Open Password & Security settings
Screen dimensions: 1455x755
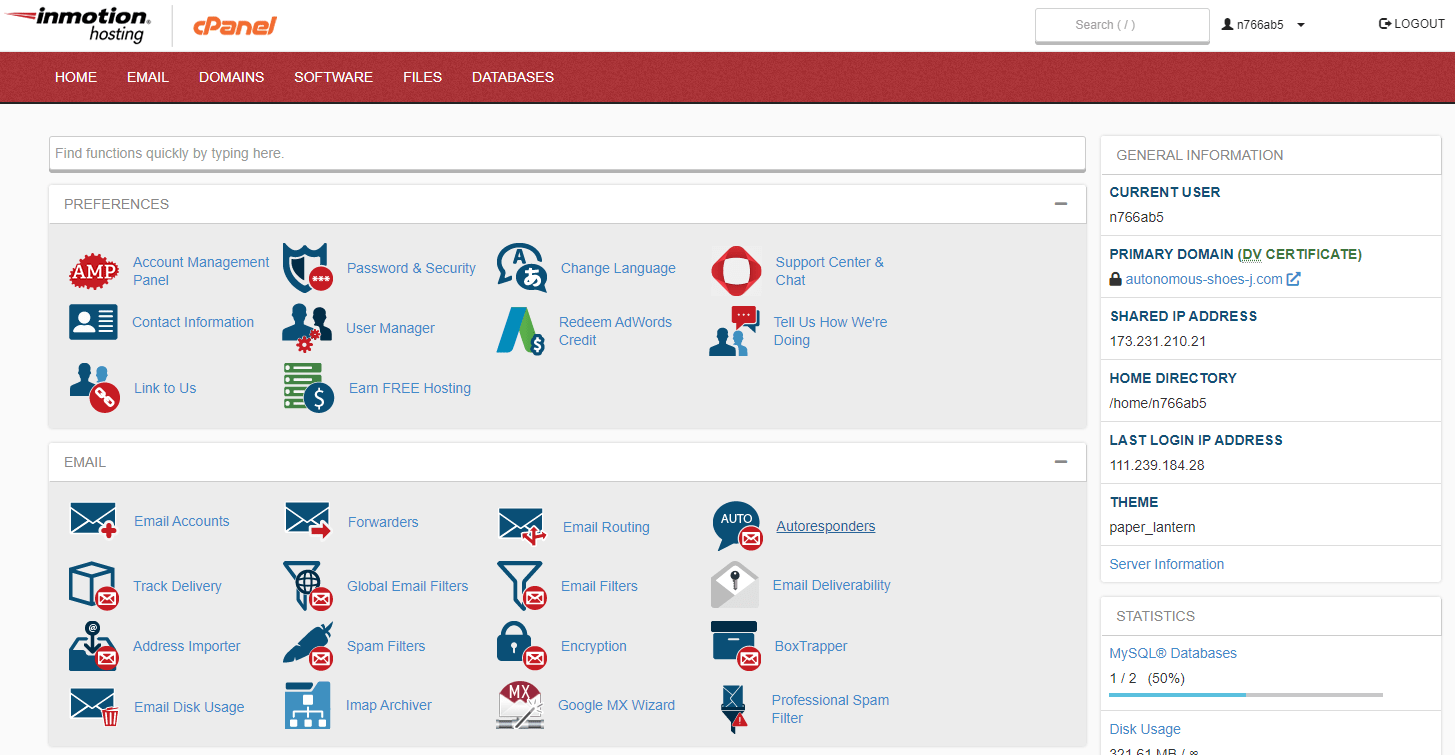pos(412,268)
